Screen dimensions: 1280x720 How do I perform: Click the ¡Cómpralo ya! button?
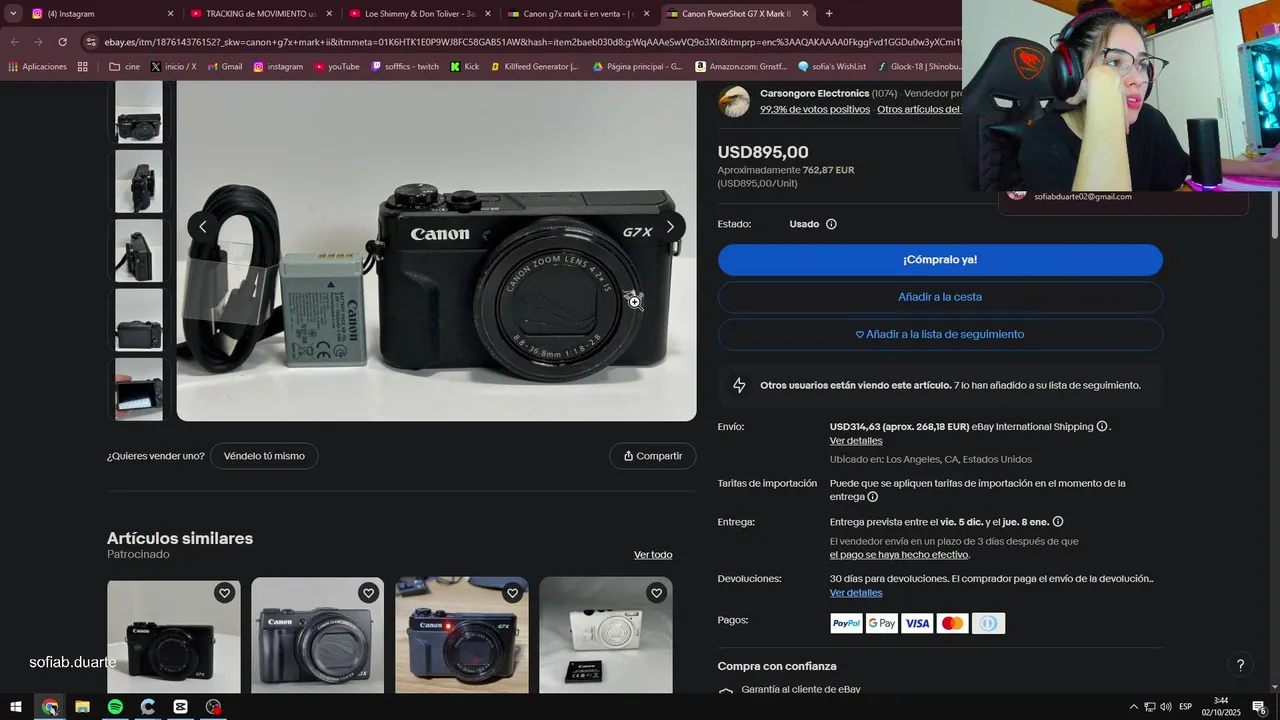click(940, 260)
